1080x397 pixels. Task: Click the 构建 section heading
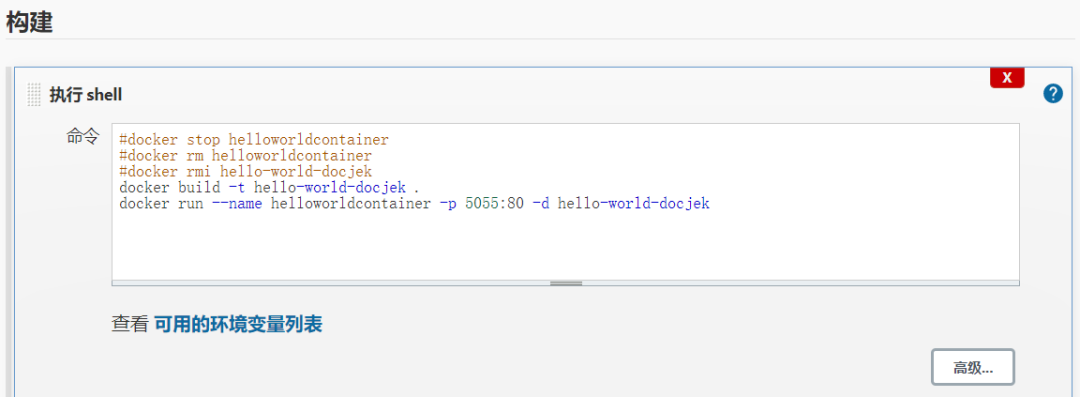(29, 23)
